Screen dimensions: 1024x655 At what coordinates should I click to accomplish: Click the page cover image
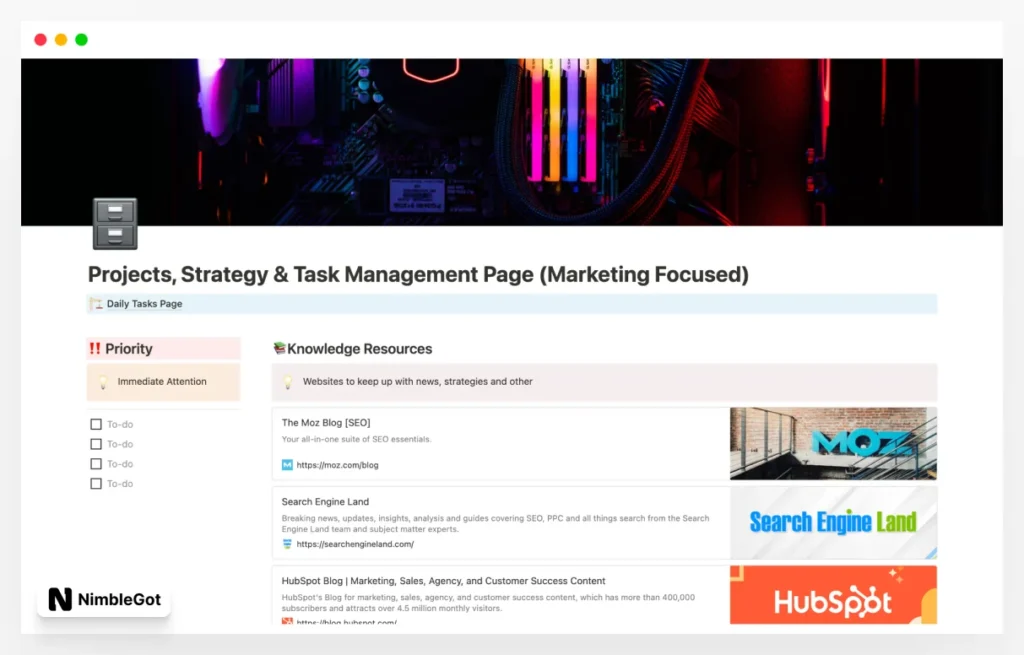(x=512, y=140)
